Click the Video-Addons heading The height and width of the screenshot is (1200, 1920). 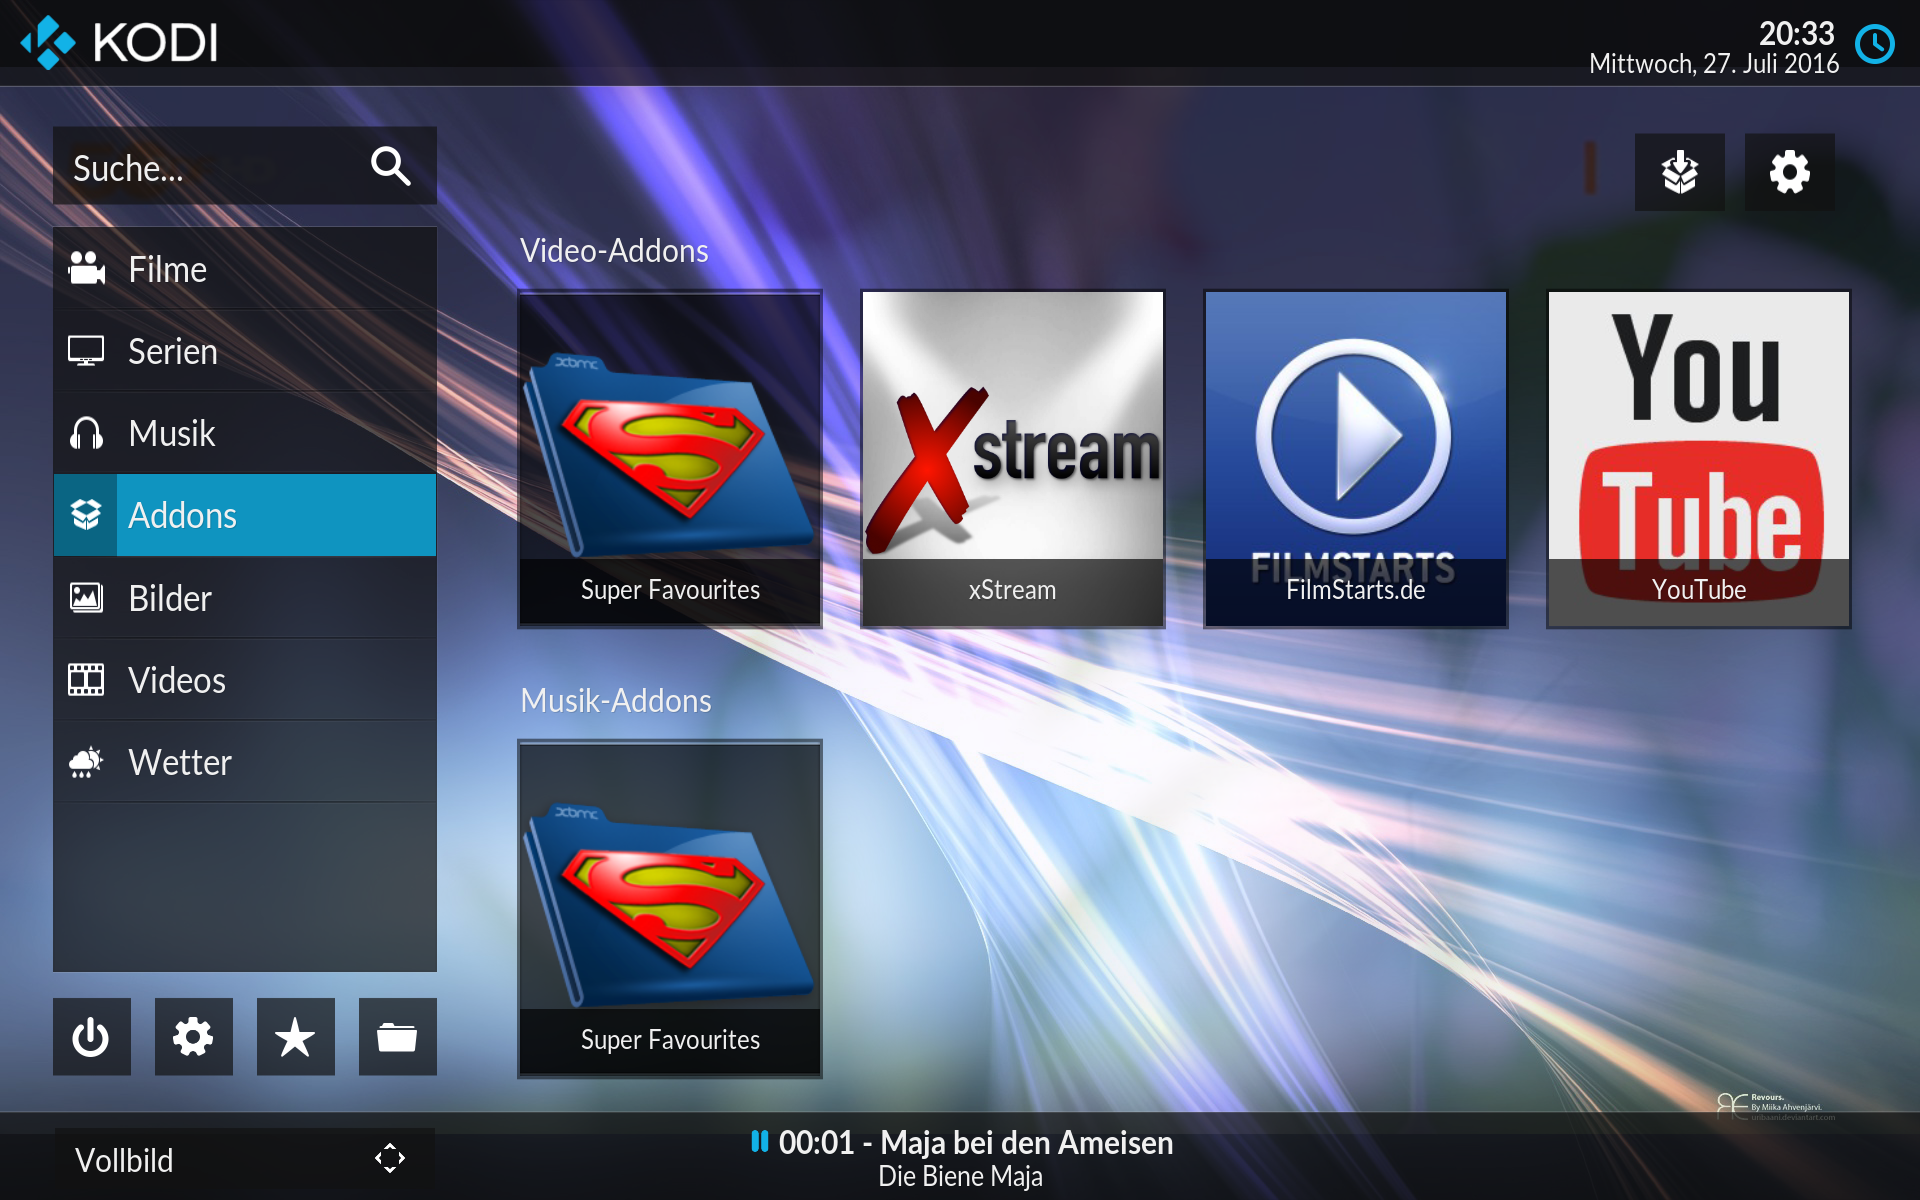pyautogui.click(x=614, y=250)
